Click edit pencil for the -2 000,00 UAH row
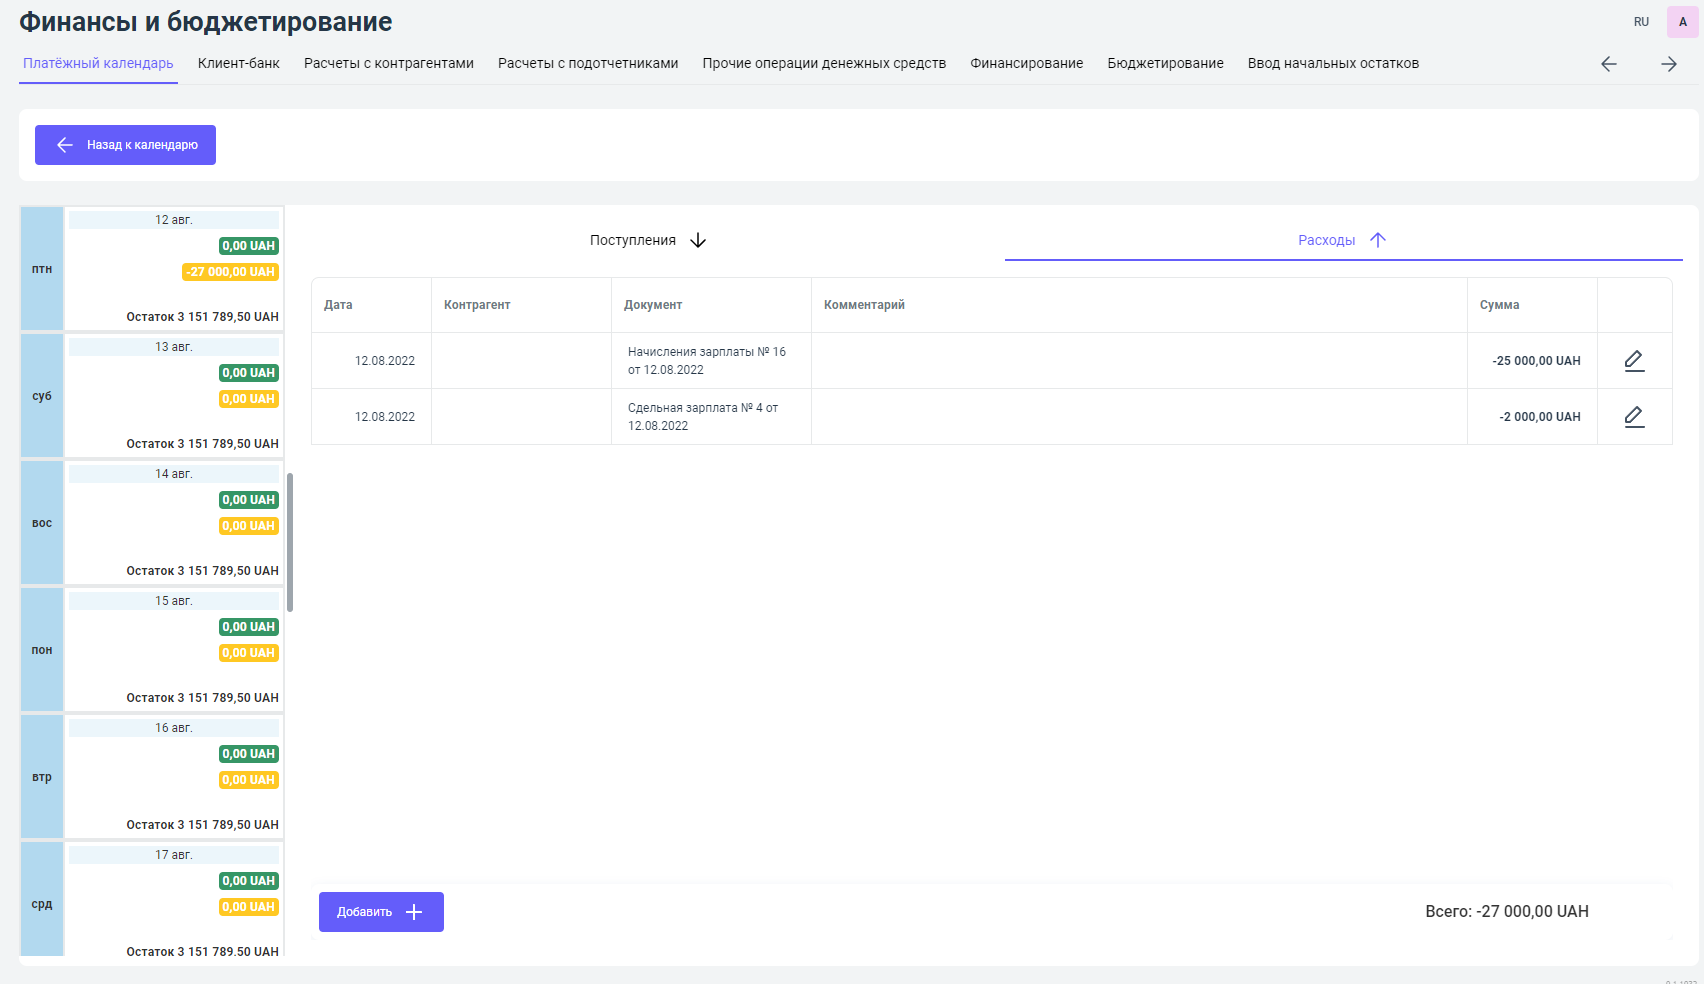 [1634, 417]
